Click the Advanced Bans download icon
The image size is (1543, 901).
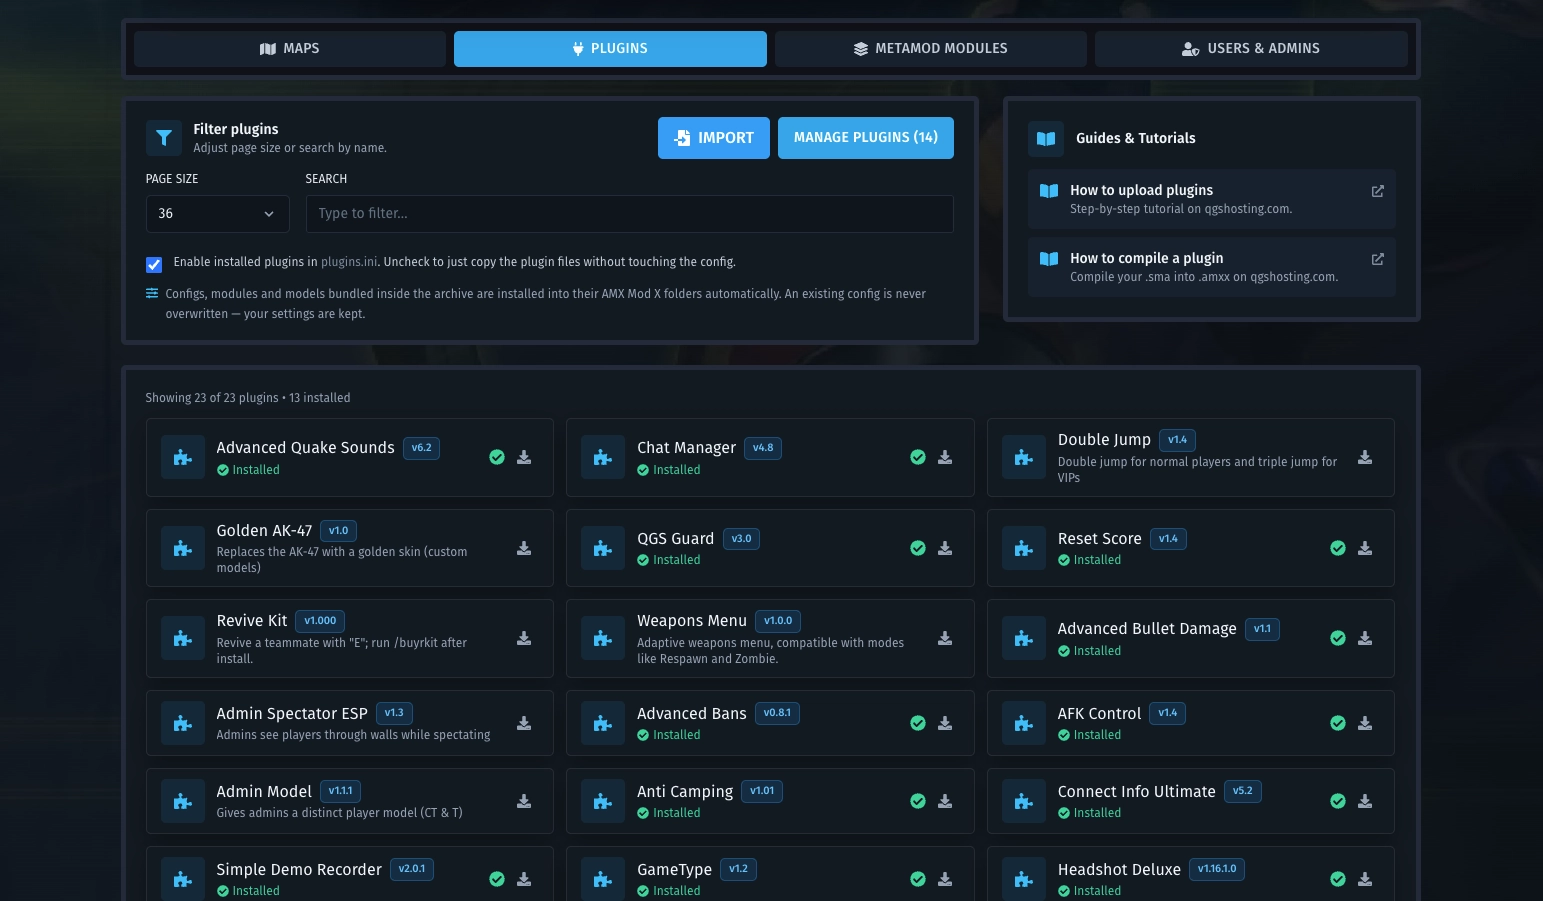[945, 723]
